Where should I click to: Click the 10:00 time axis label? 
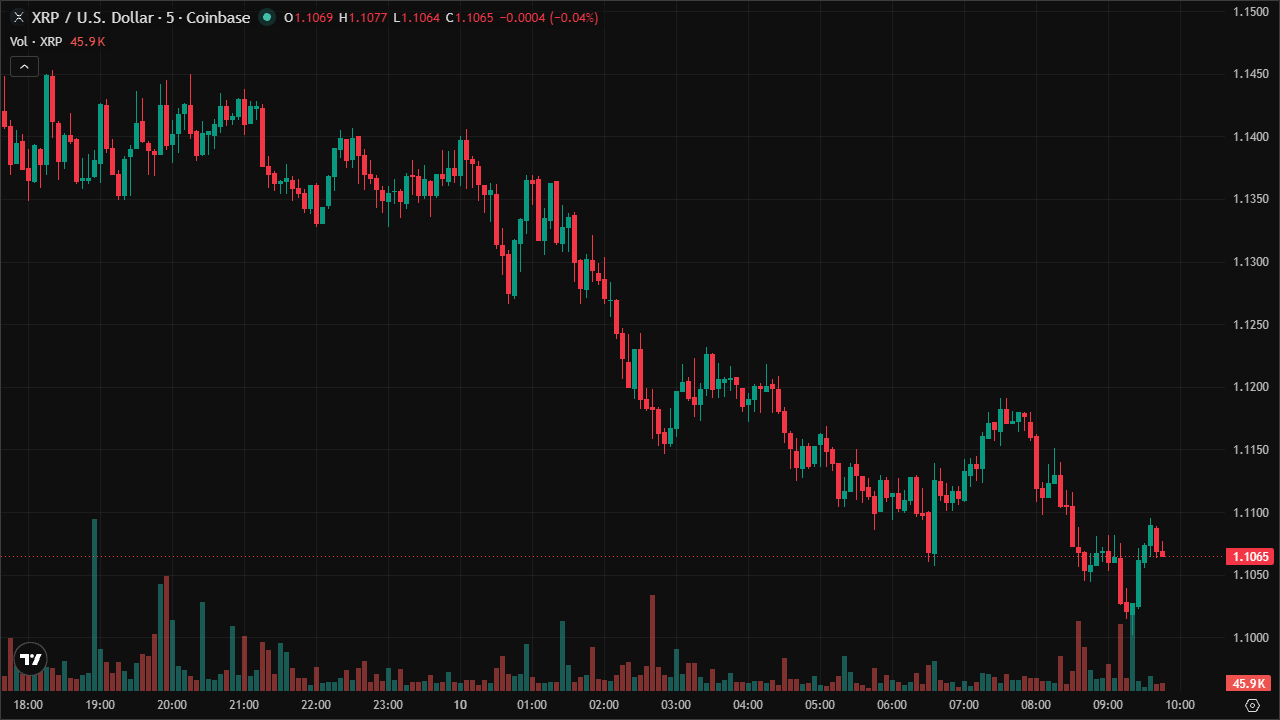(1180, 705)
